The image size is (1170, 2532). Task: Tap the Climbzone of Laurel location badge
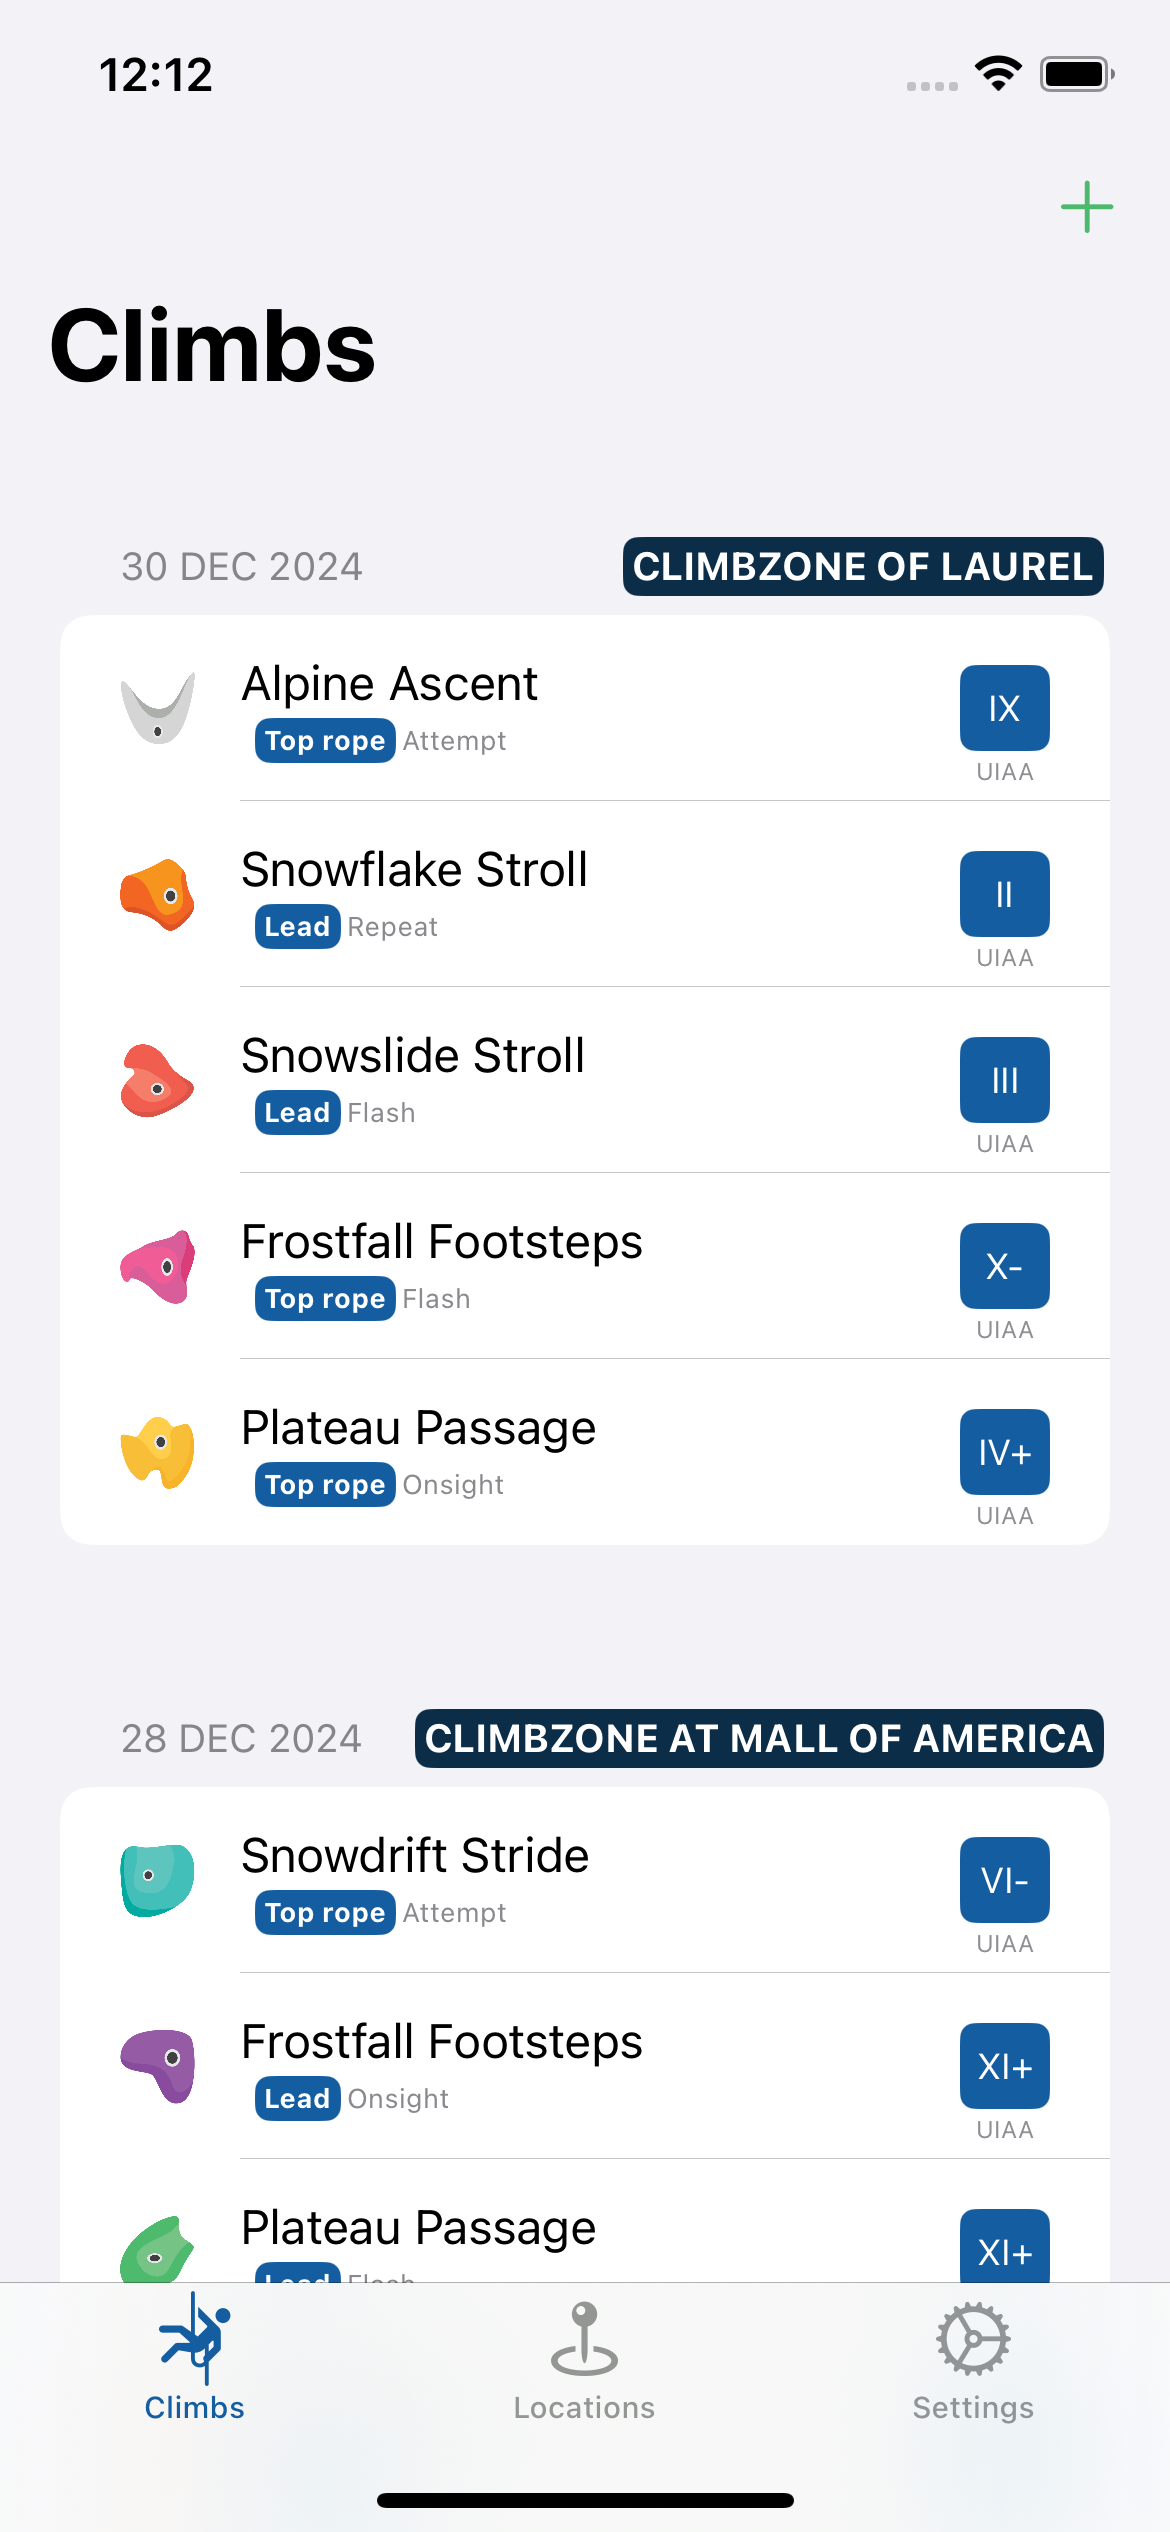coord(862,567)
